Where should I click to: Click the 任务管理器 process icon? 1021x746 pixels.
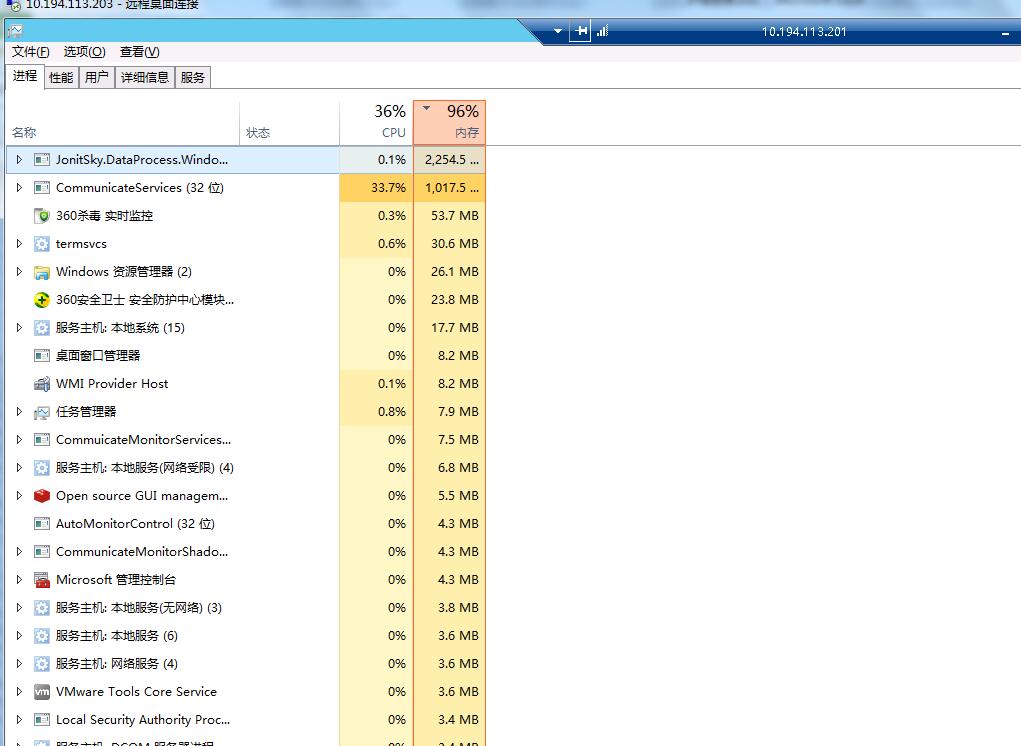[42, 412]
